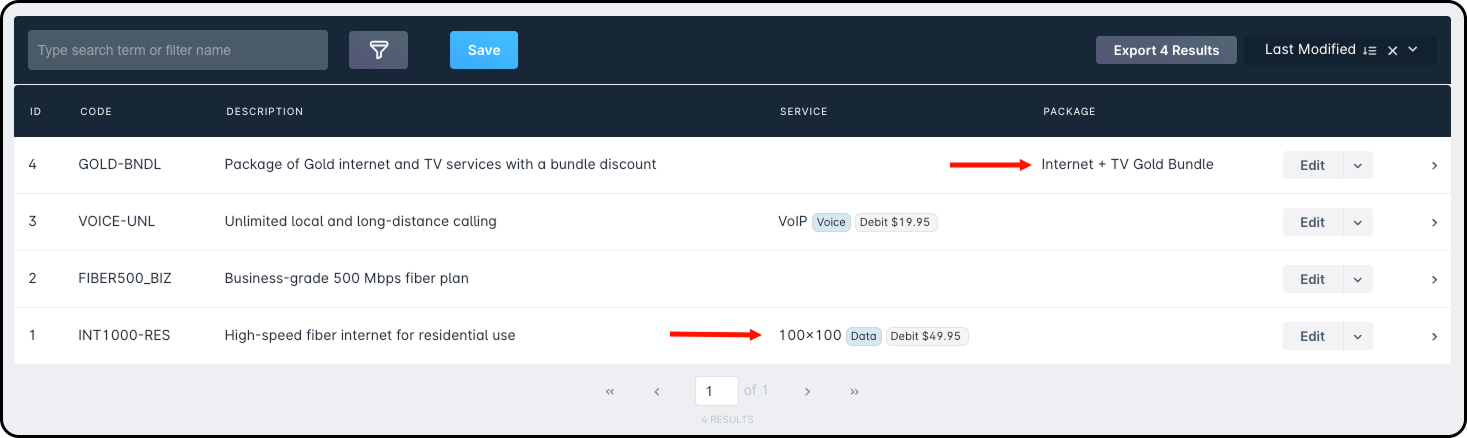Click the page number input box
This screenshot has width=1467, height=438.
coord(716,391)
